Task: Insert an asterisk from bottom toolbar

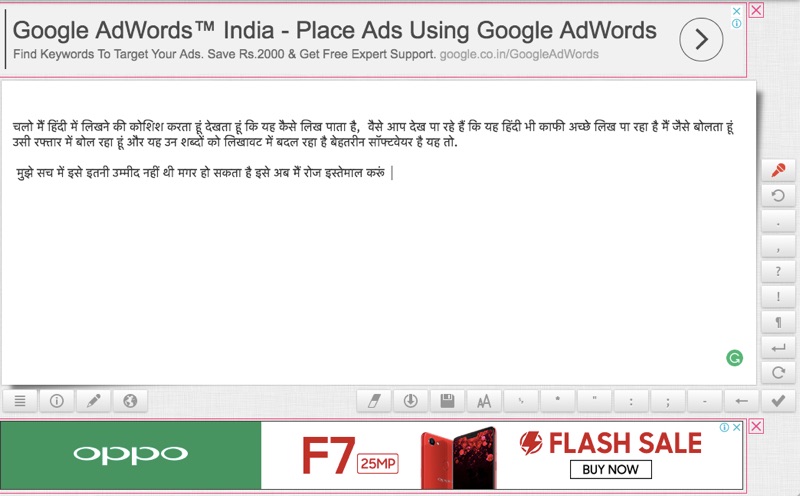Action: click(558, 401)
